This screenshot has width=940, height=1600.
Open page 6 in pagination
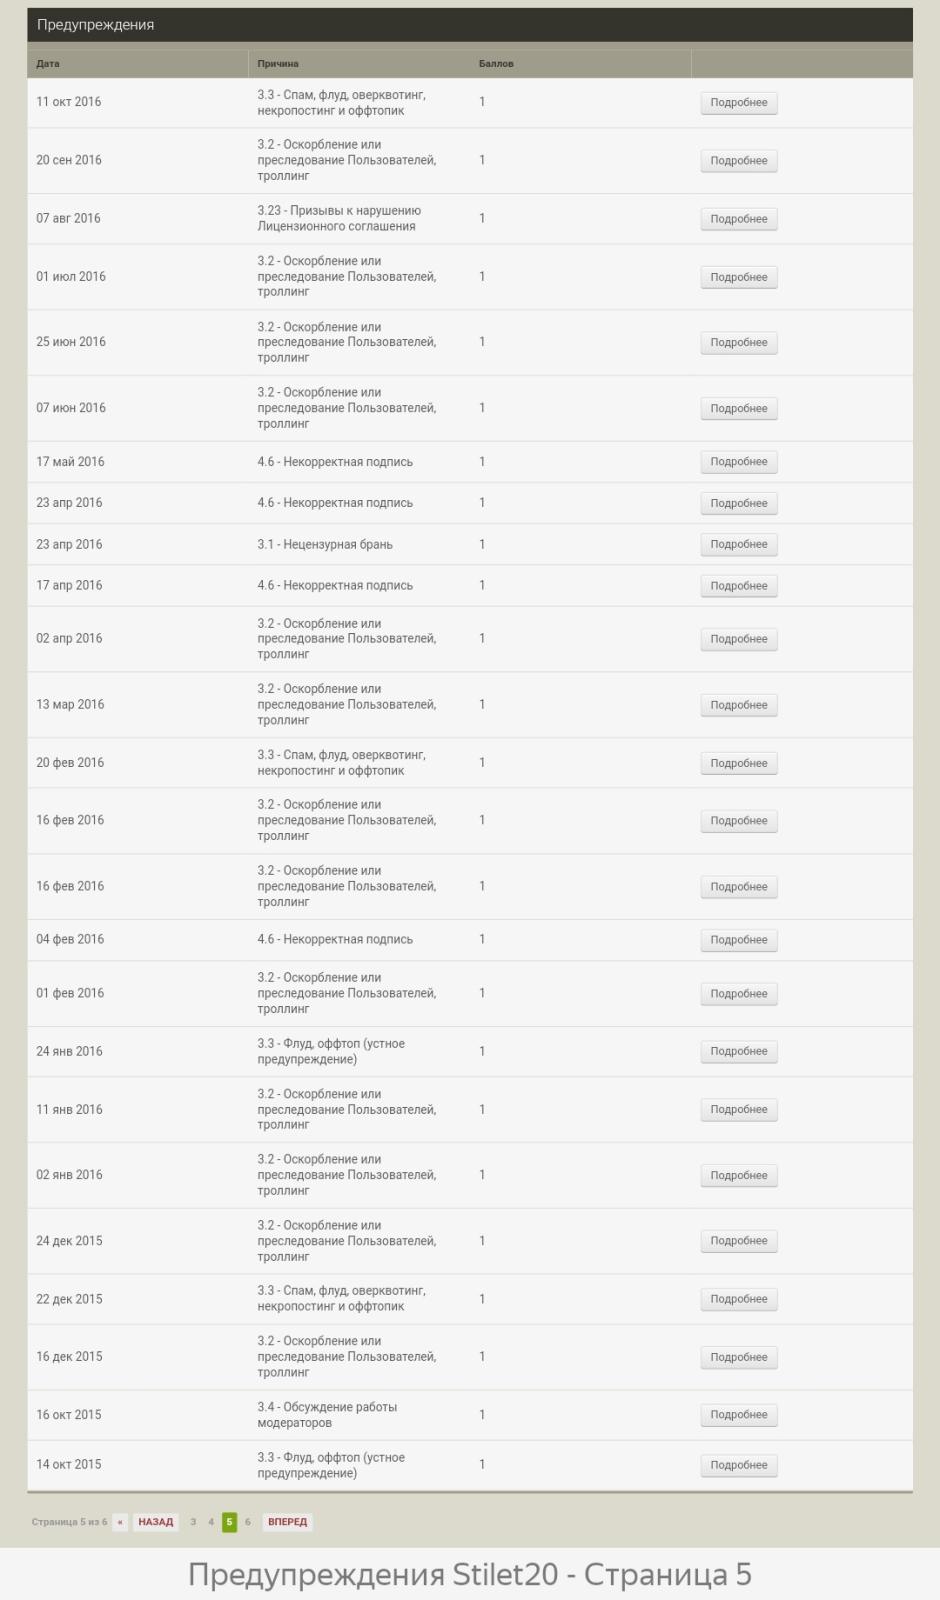248,1522
